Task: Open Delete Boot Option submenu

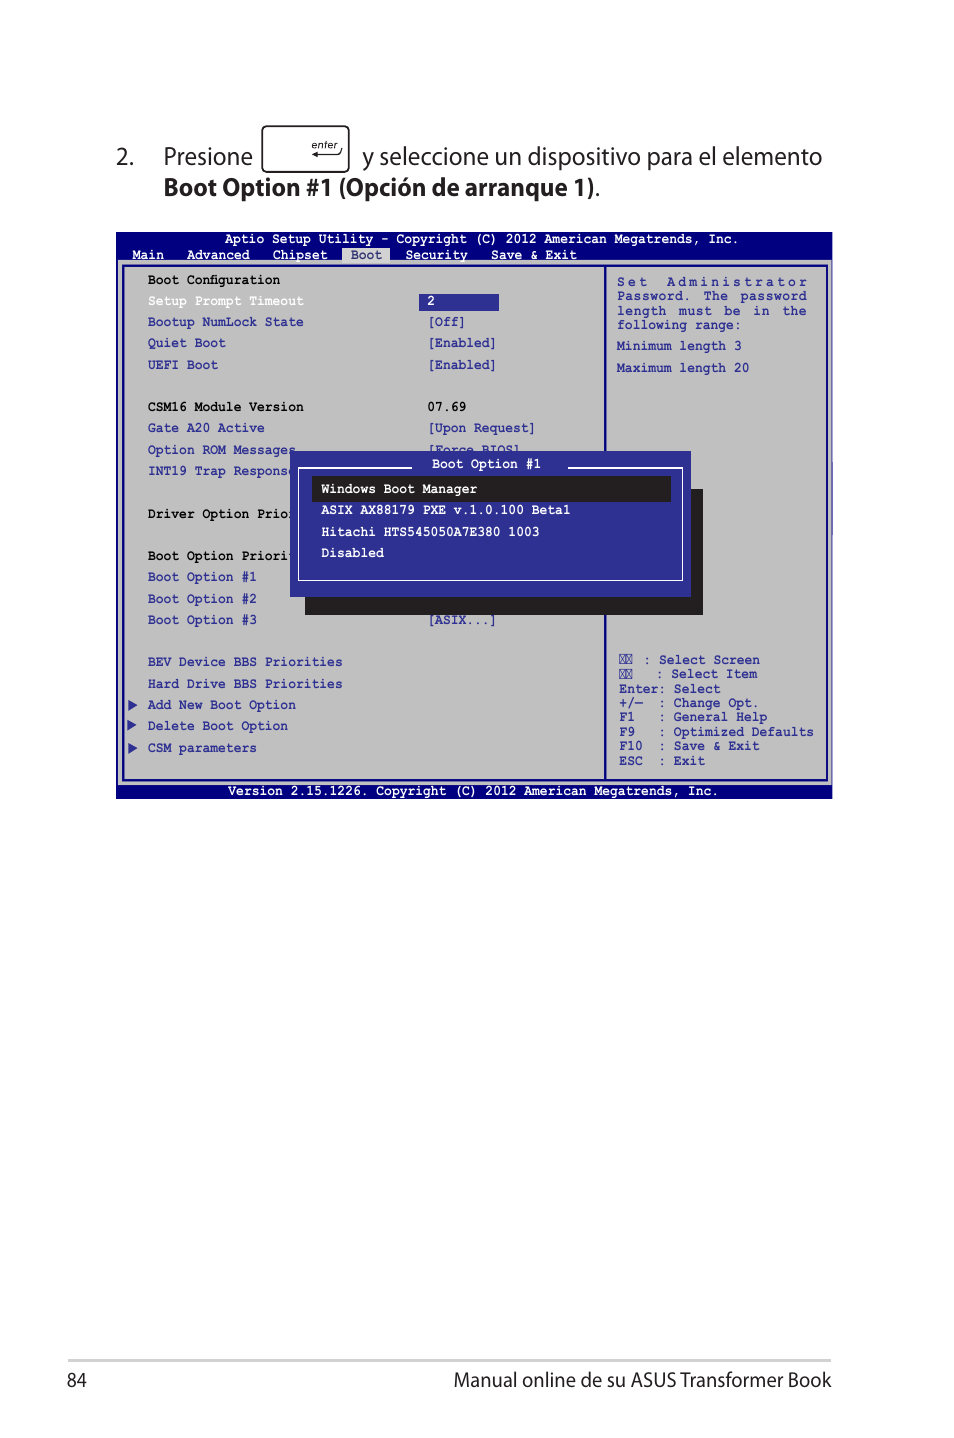Action: (x=217, y=726)
